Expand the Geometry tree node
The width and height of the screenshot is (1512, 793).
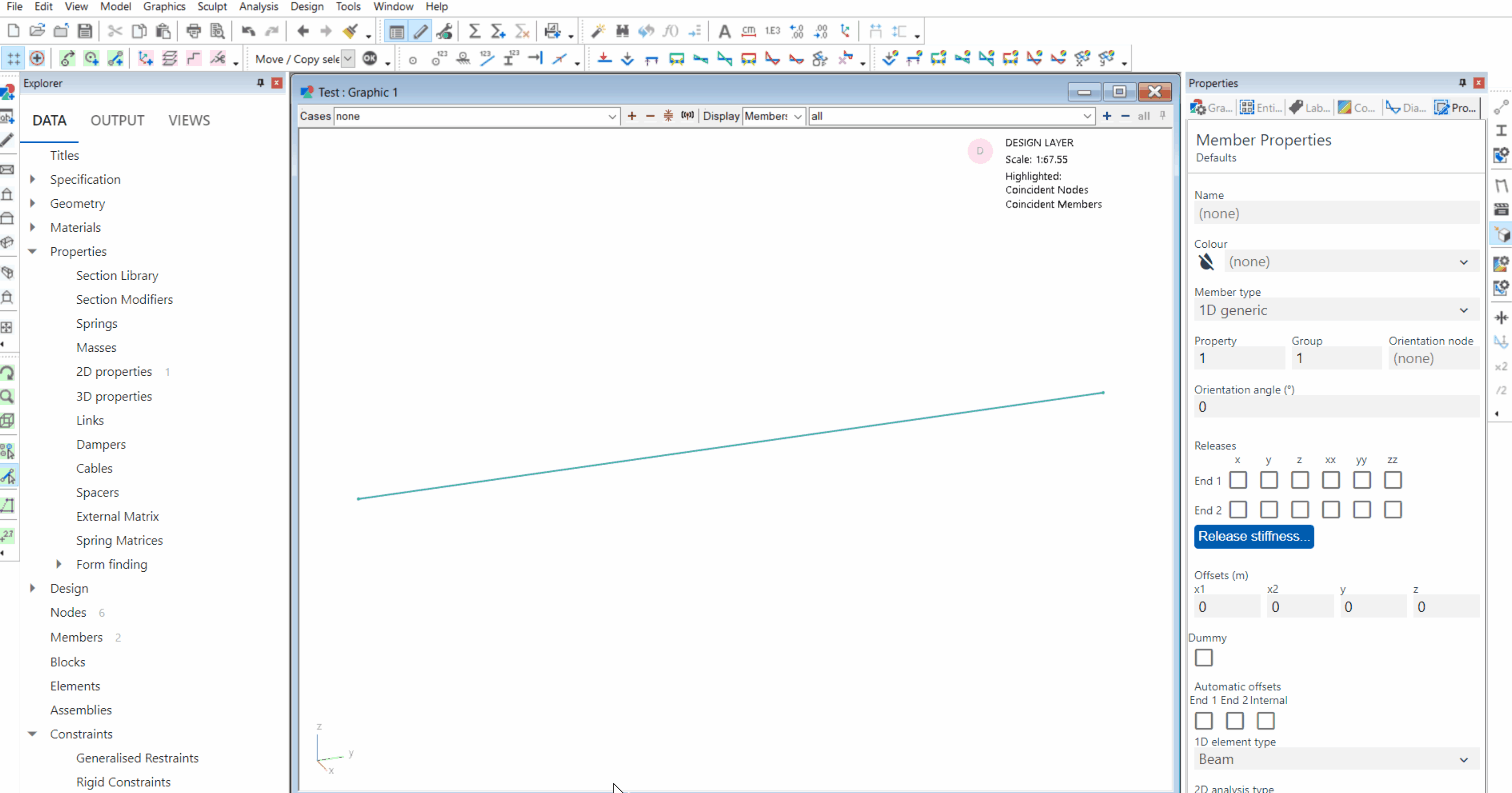[x=34, y=204]
